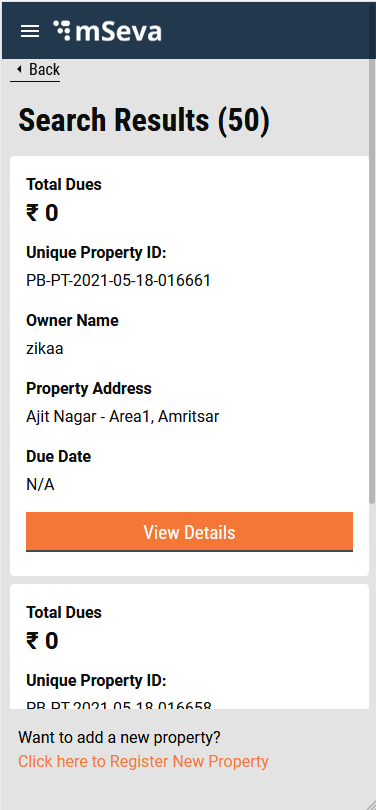
Task: Open the hamburger navigation menu
Action: tap(29, 32)
